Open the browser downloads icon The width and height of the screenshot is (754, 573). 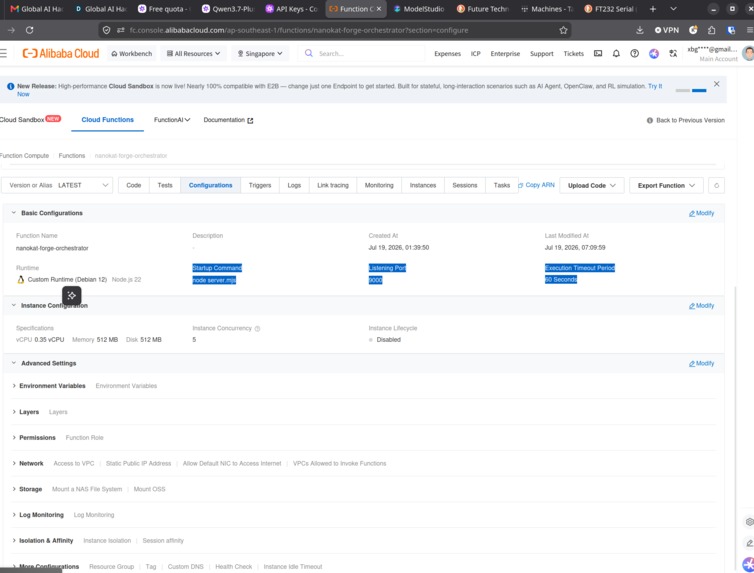tap(640, 30)
